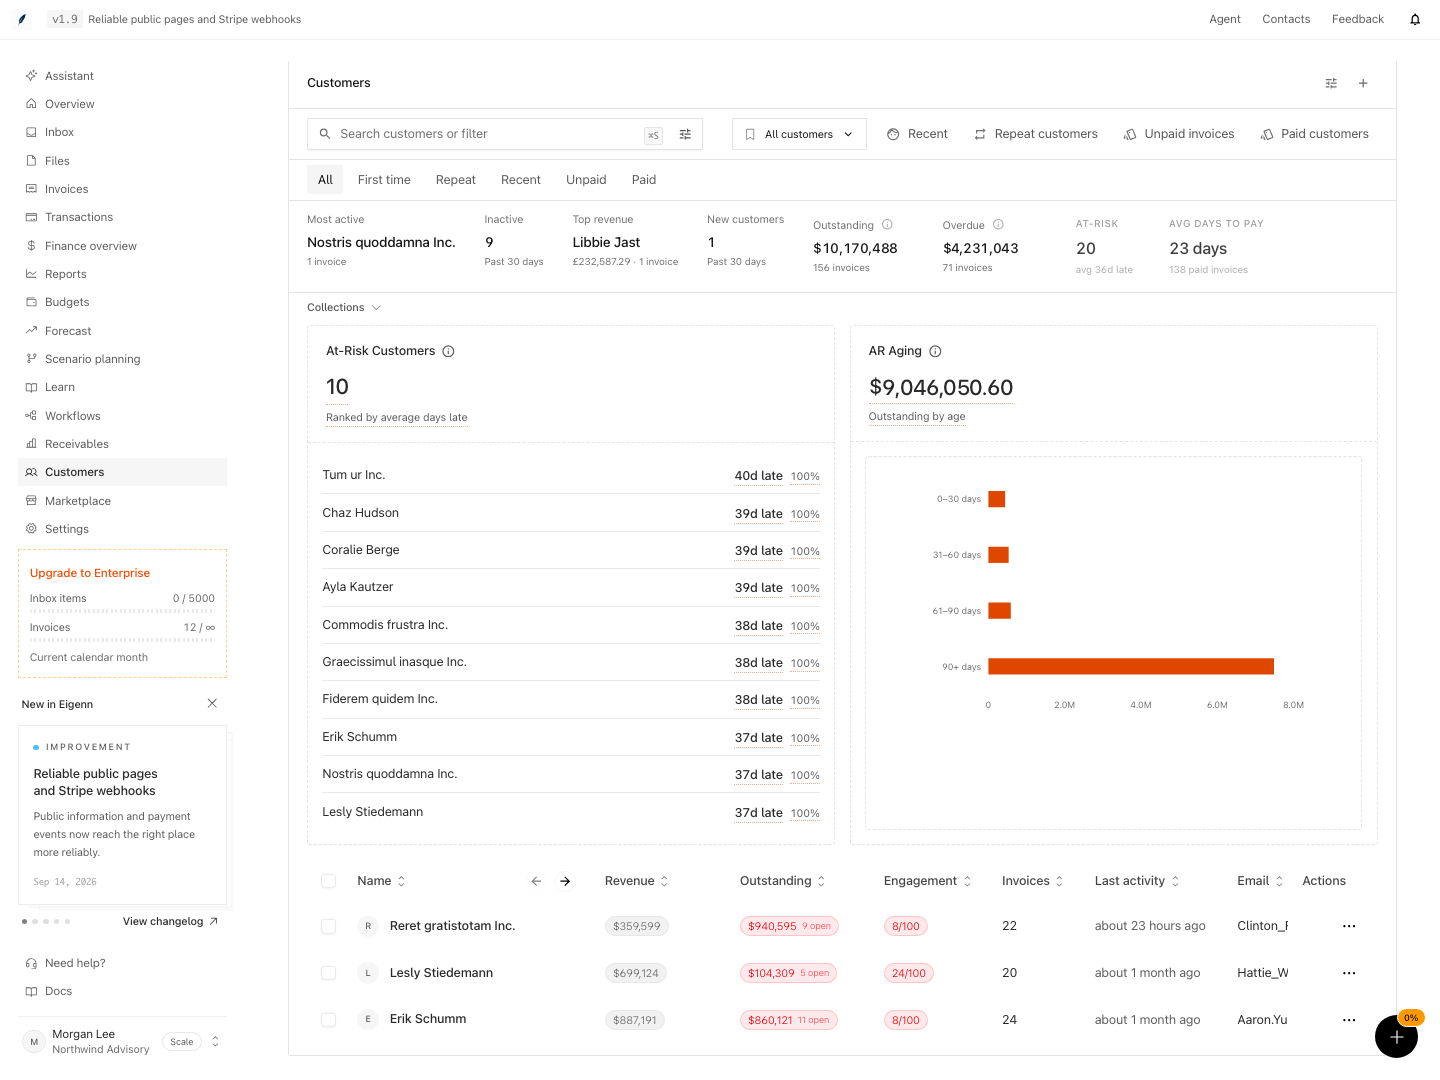This screenshot has width=1440, height=1080.
Task: Sort table by Engagement column
Action: click(928, 881)
